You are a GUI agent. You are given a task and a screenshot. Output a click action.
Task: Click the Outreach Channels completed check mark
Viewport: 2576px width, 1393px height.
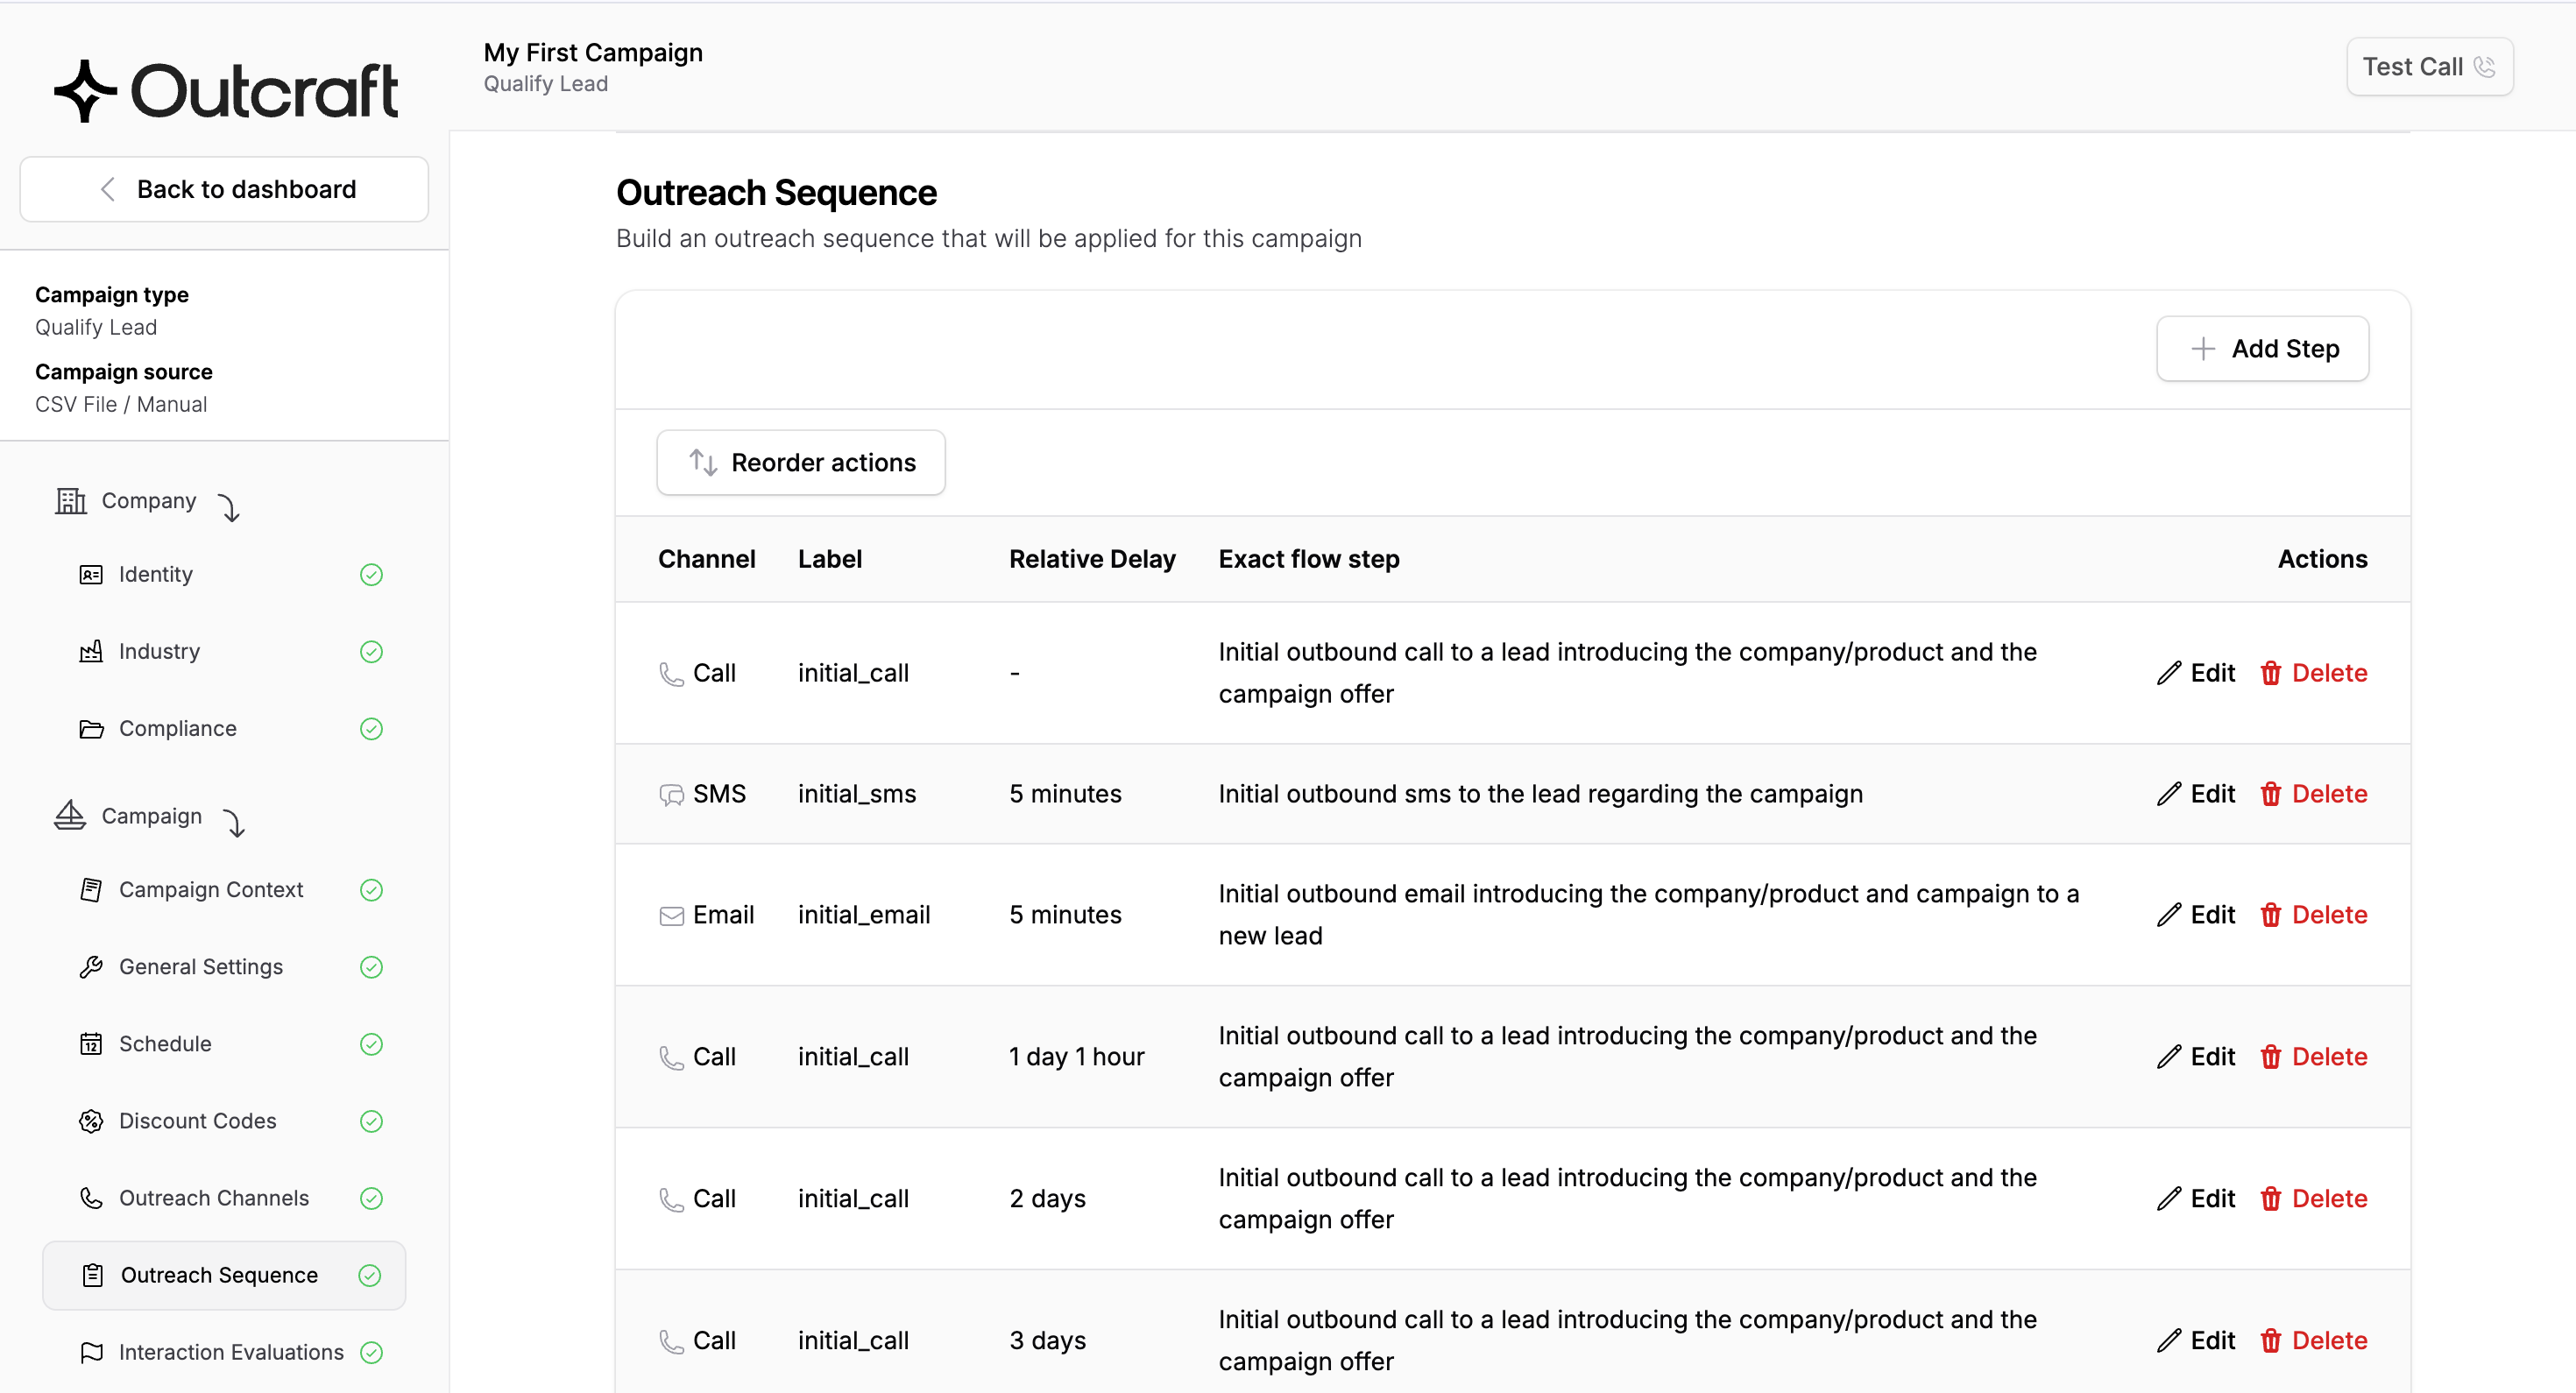pos(371,1198)
